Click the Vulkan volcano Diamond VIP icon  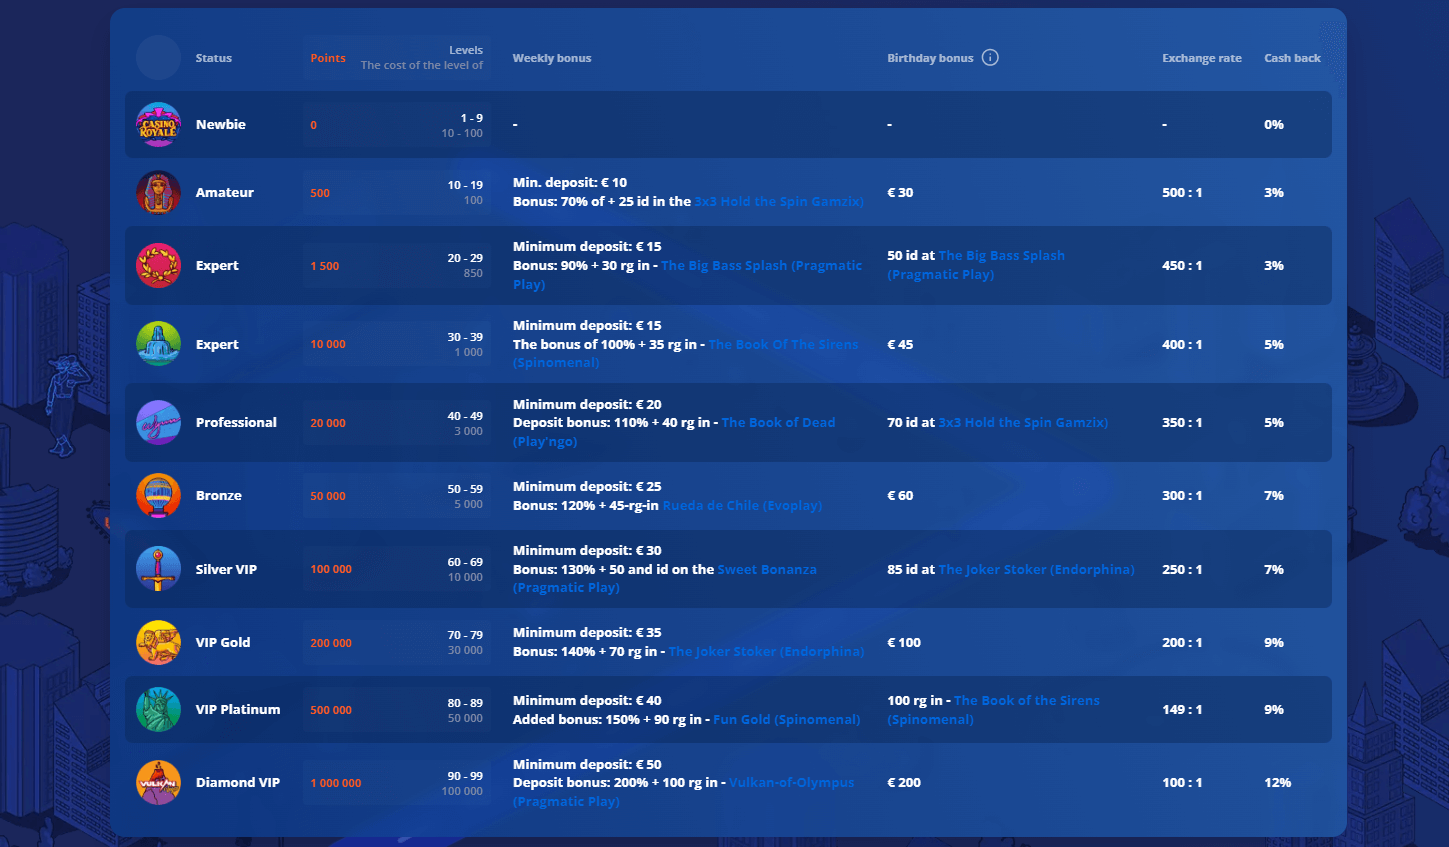[158, 783]
